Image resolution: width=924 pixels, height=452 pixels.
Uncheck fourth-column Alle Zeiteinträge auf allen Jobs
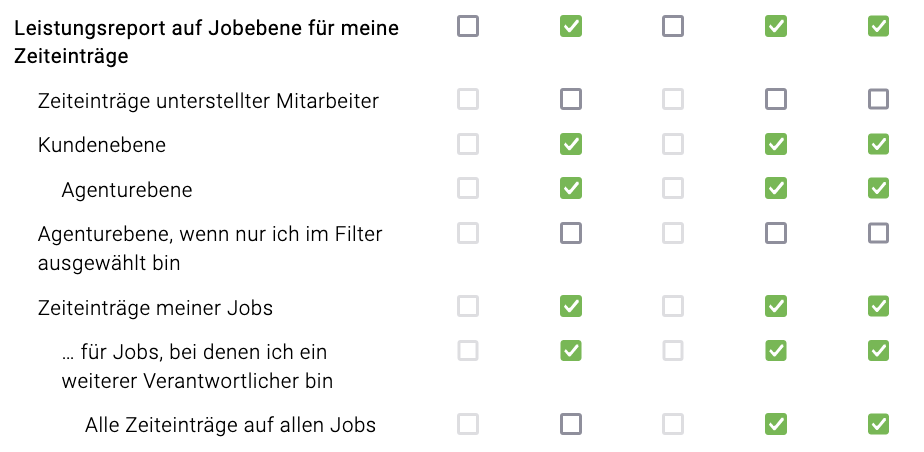click(776, 424)
